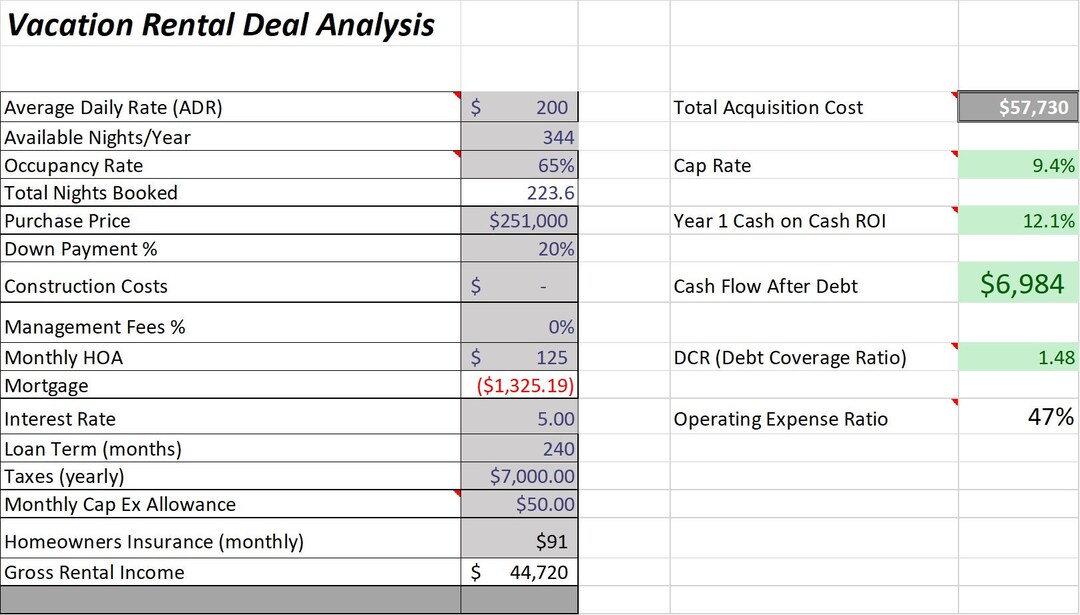Open the comment on Total Acquisition Cost
Viewport: 1080px width, 615px height.
[x=1018, y=107]
